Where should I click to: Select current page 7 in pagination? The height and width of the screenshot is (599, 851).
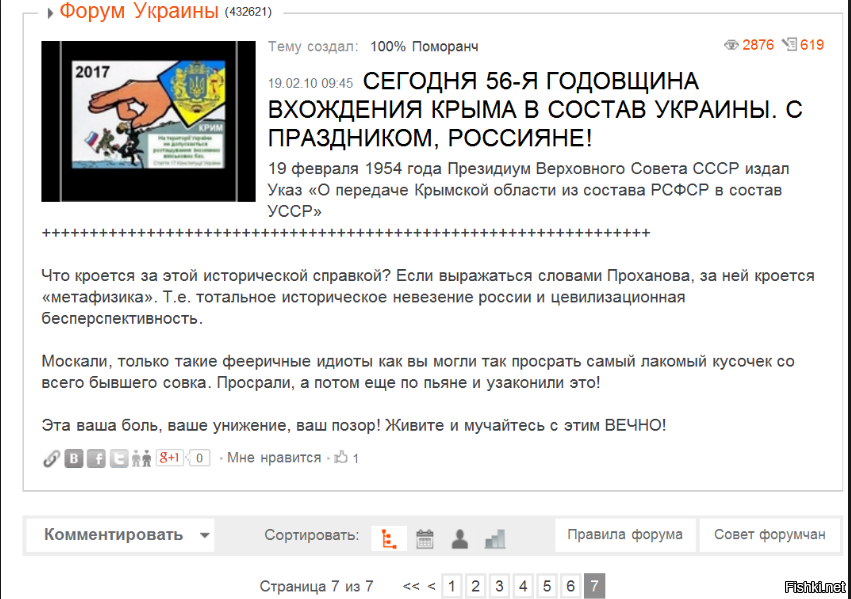point(594,586)
